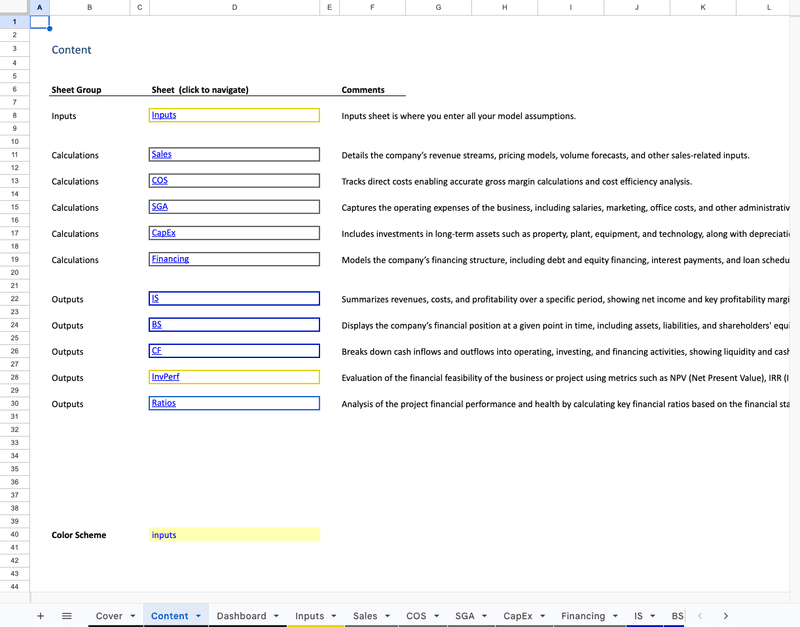The image size is (800, 627).
Task: Switch to the Cover sheet tab
Action: (x=109, y=616)
